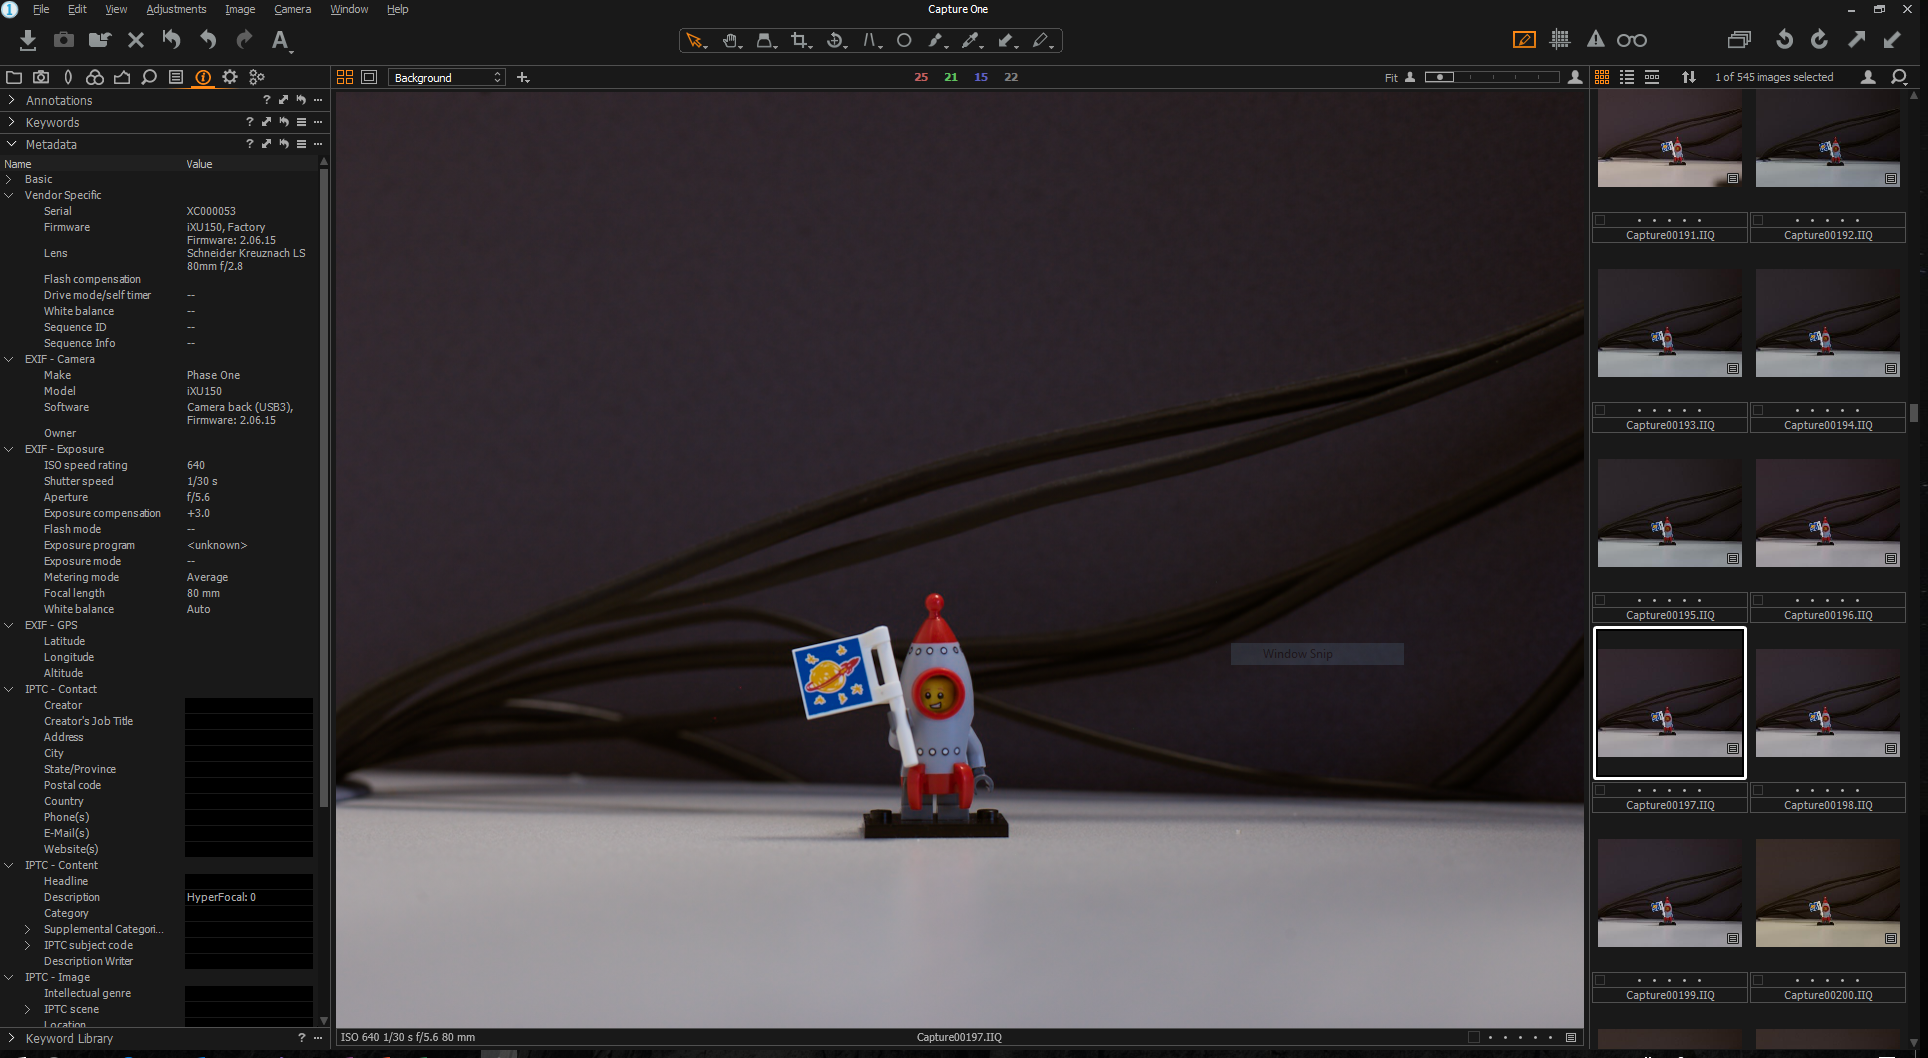Click the viewer zoom slider
Viewport: 1928px width, 1058px height.
pyautogui.click(x=1491, y=77)
